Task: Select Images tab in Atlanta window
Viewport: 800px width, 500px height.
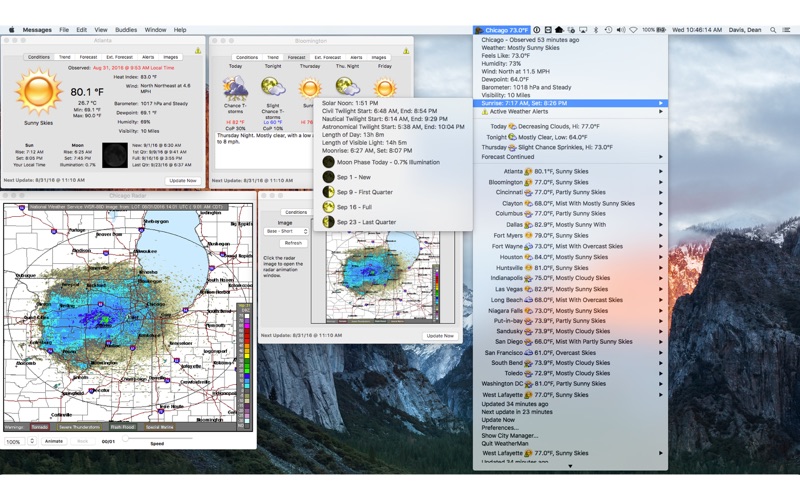Action: point(170,57)
